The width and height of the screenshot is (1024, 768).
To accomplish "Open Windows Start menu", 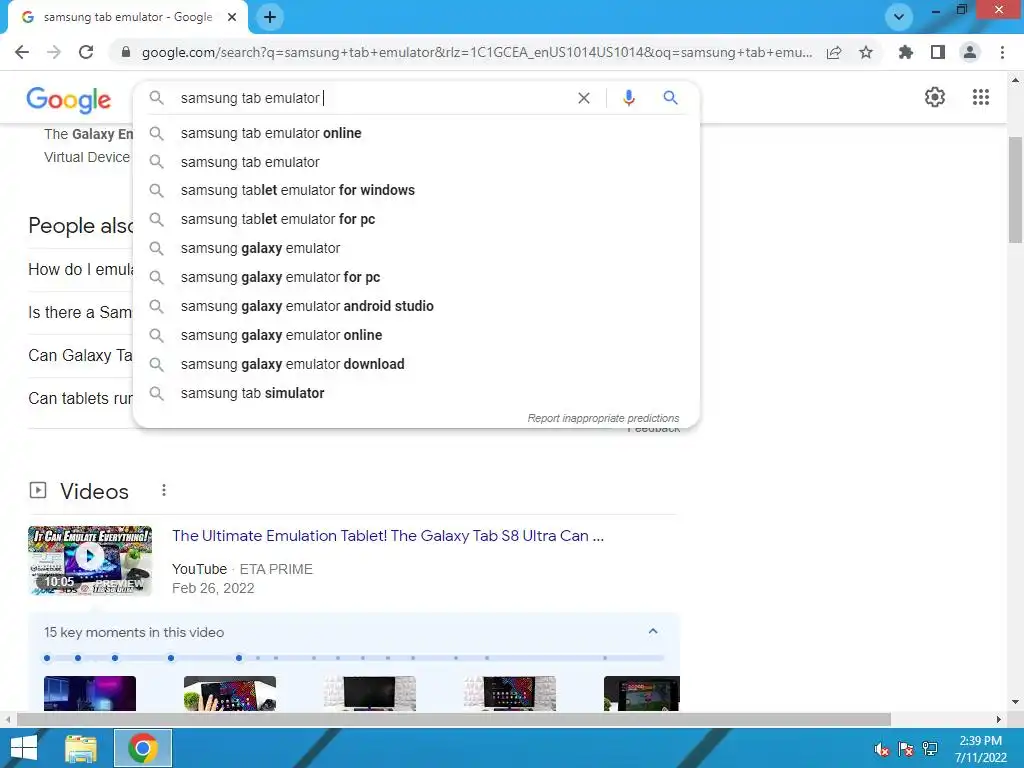I will pos(24,748).
